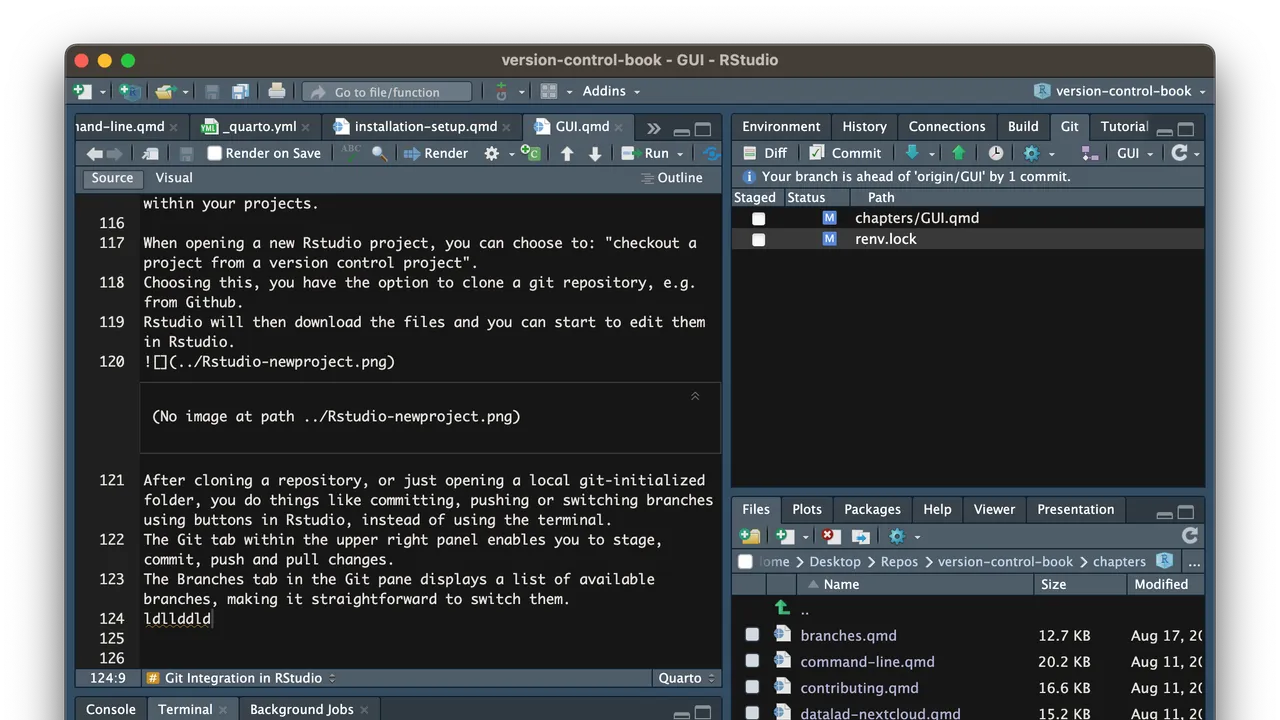Screen dimensions: 1280x720
Task: Collapse the missing image preview chevron
Action: [x=695, y=396]
